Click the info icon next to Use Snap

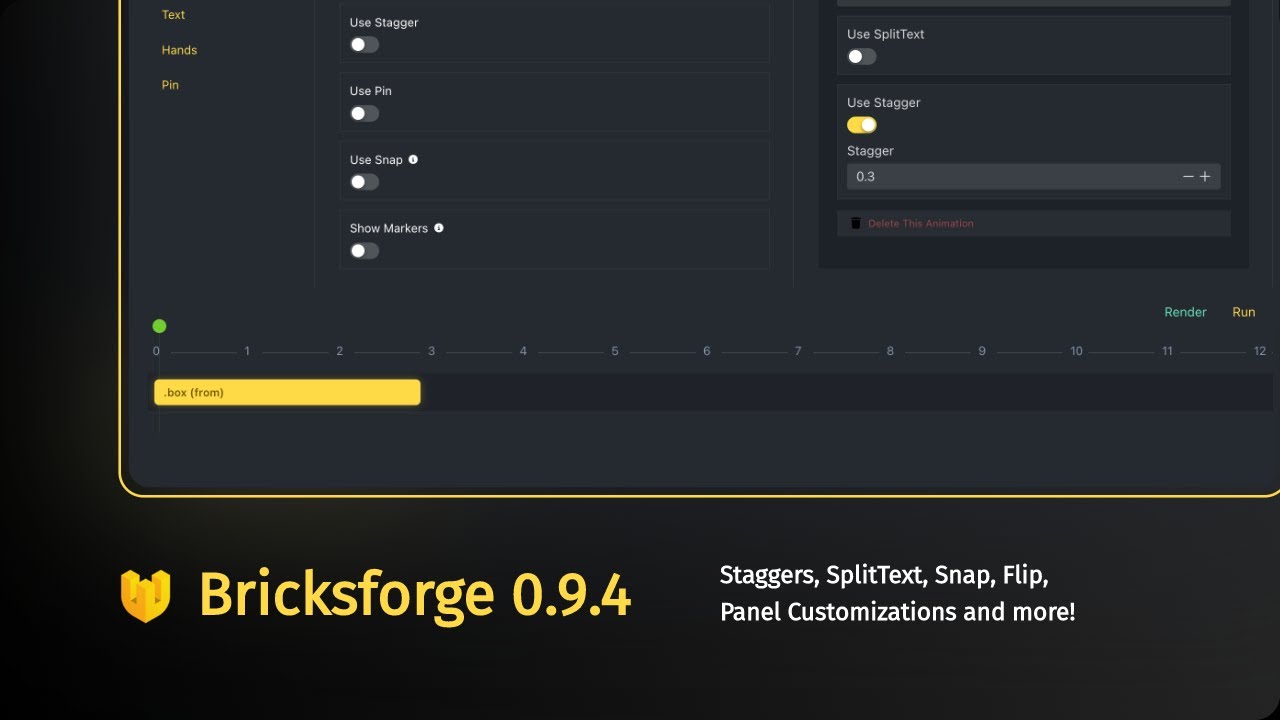[413, 159]
